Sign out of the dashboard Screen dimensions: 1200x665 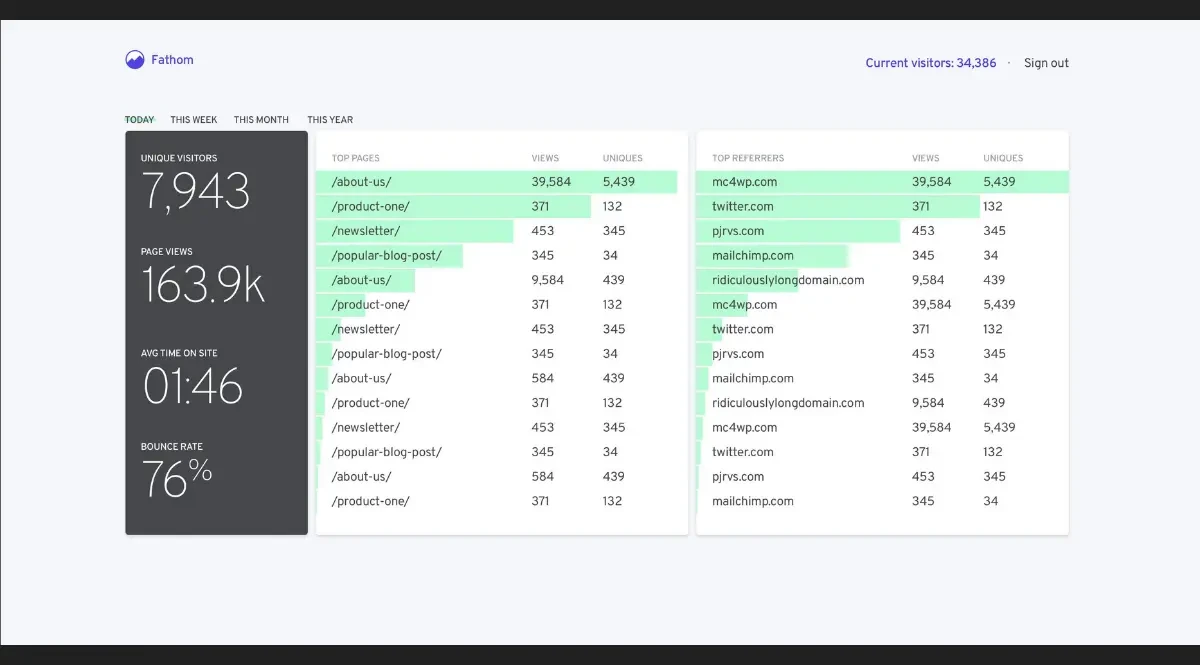click(1046, 63)
